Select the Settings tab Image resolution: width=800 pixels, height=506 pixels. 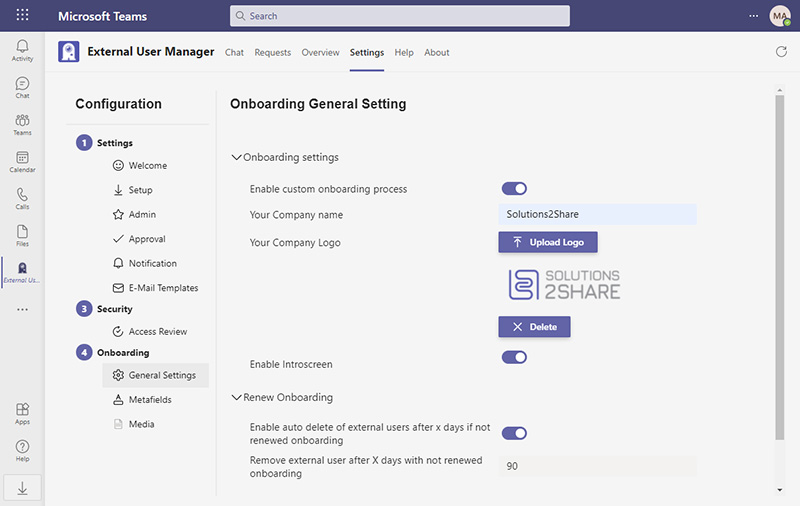pos(367,53)
